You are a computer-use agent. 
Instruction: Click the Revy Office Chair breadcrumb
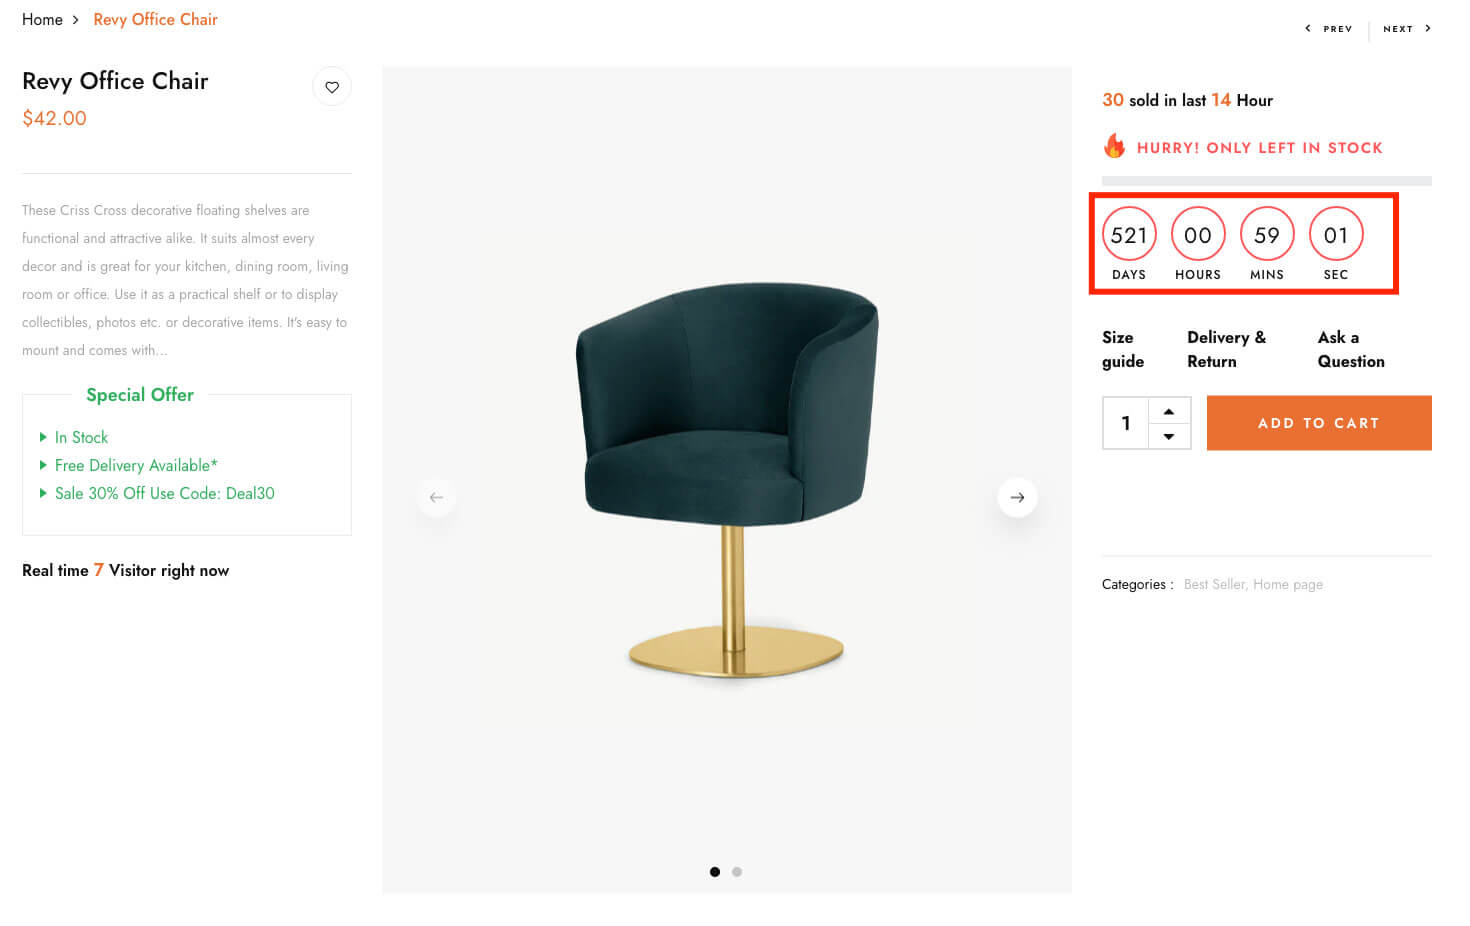(x=155, y=20)
